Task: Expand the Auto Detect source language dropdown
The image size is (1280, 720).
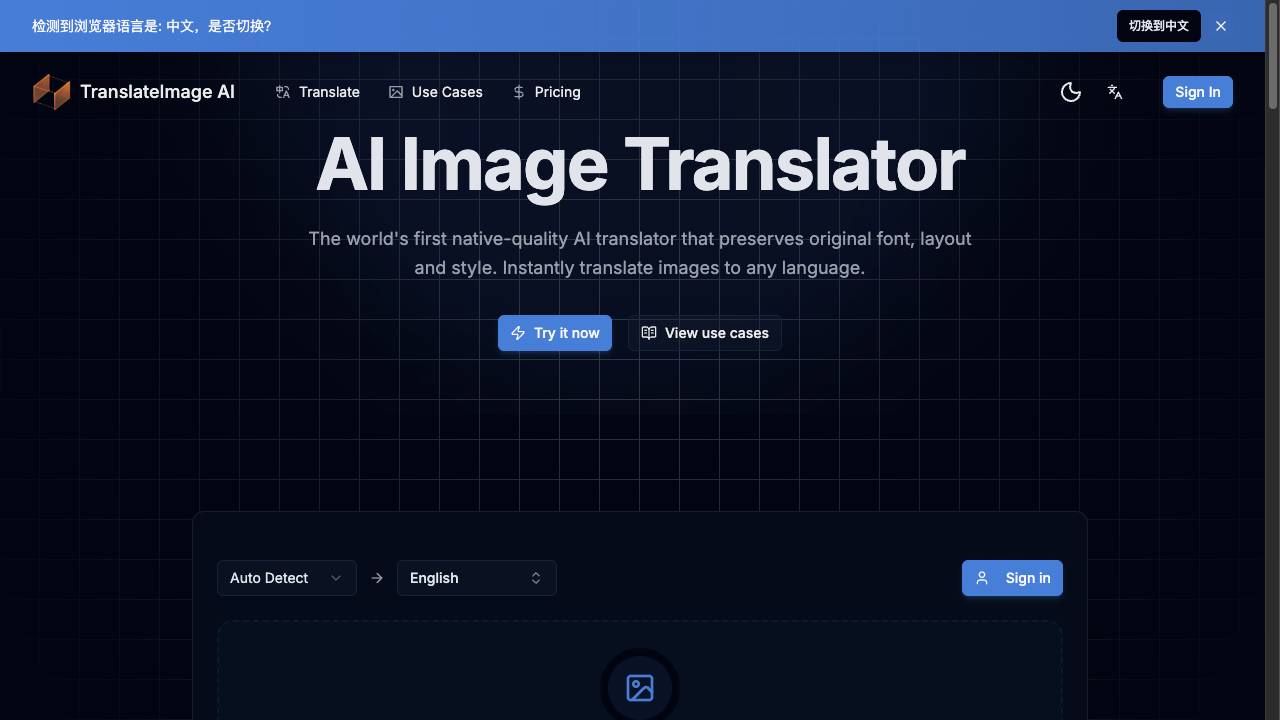Action: click(x=287, y=578)
